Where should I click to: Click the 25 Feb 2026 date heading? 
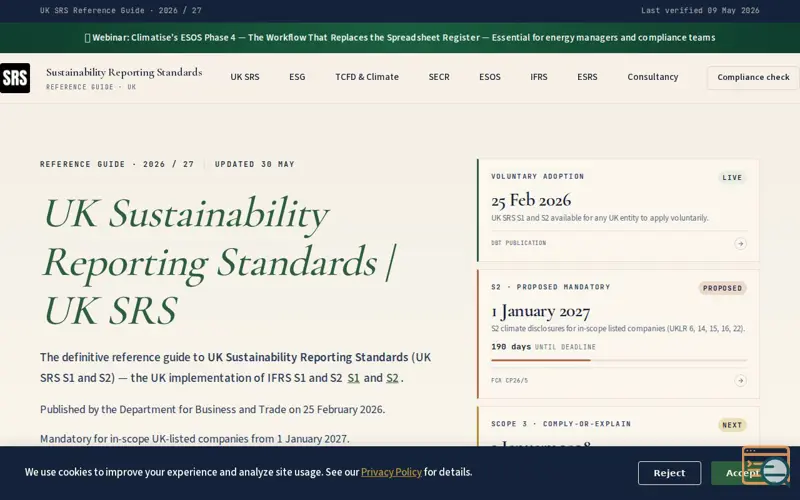tap(531, 200)
